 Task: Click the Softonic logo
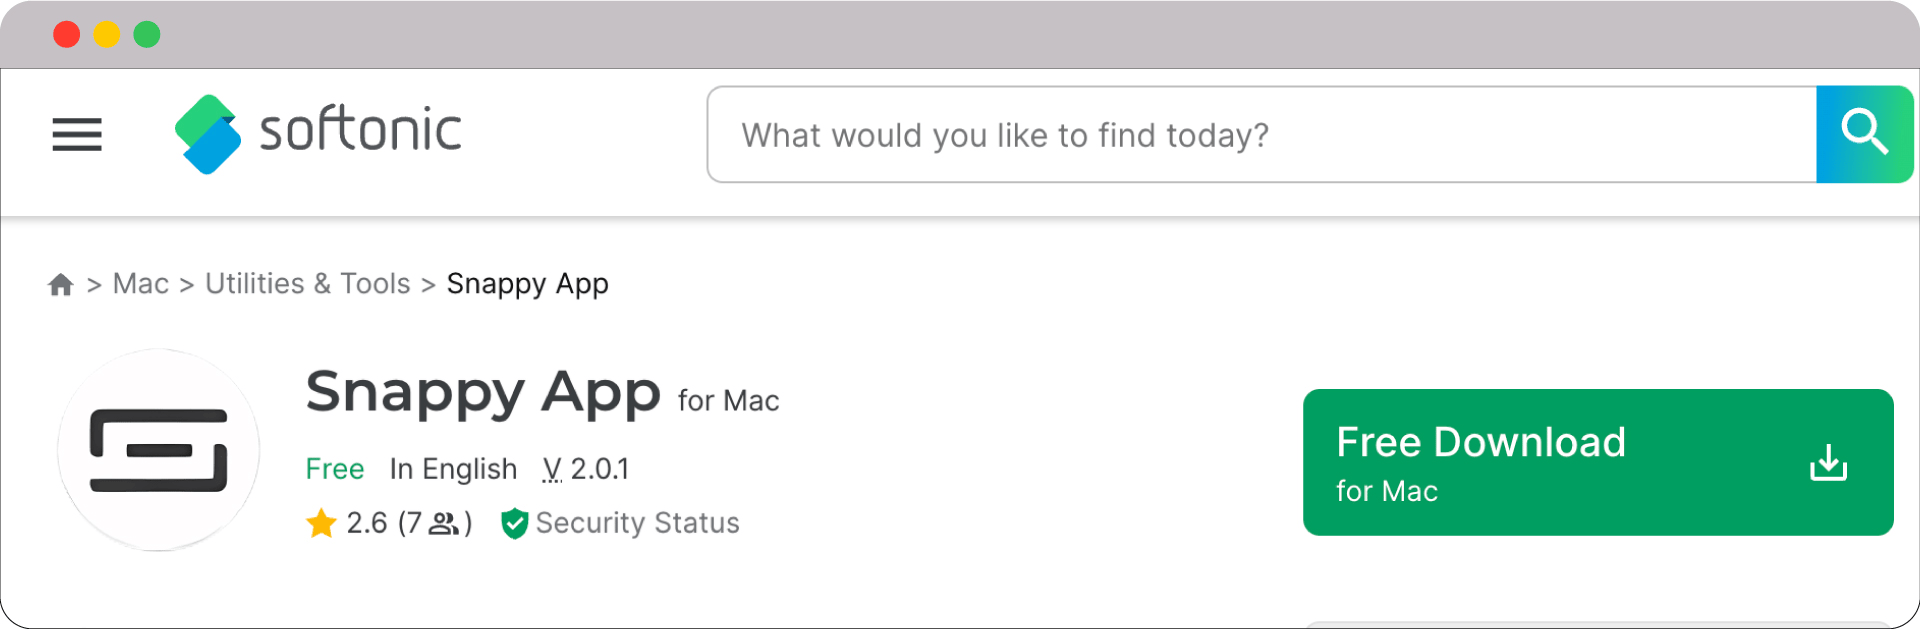coord(318,133)
